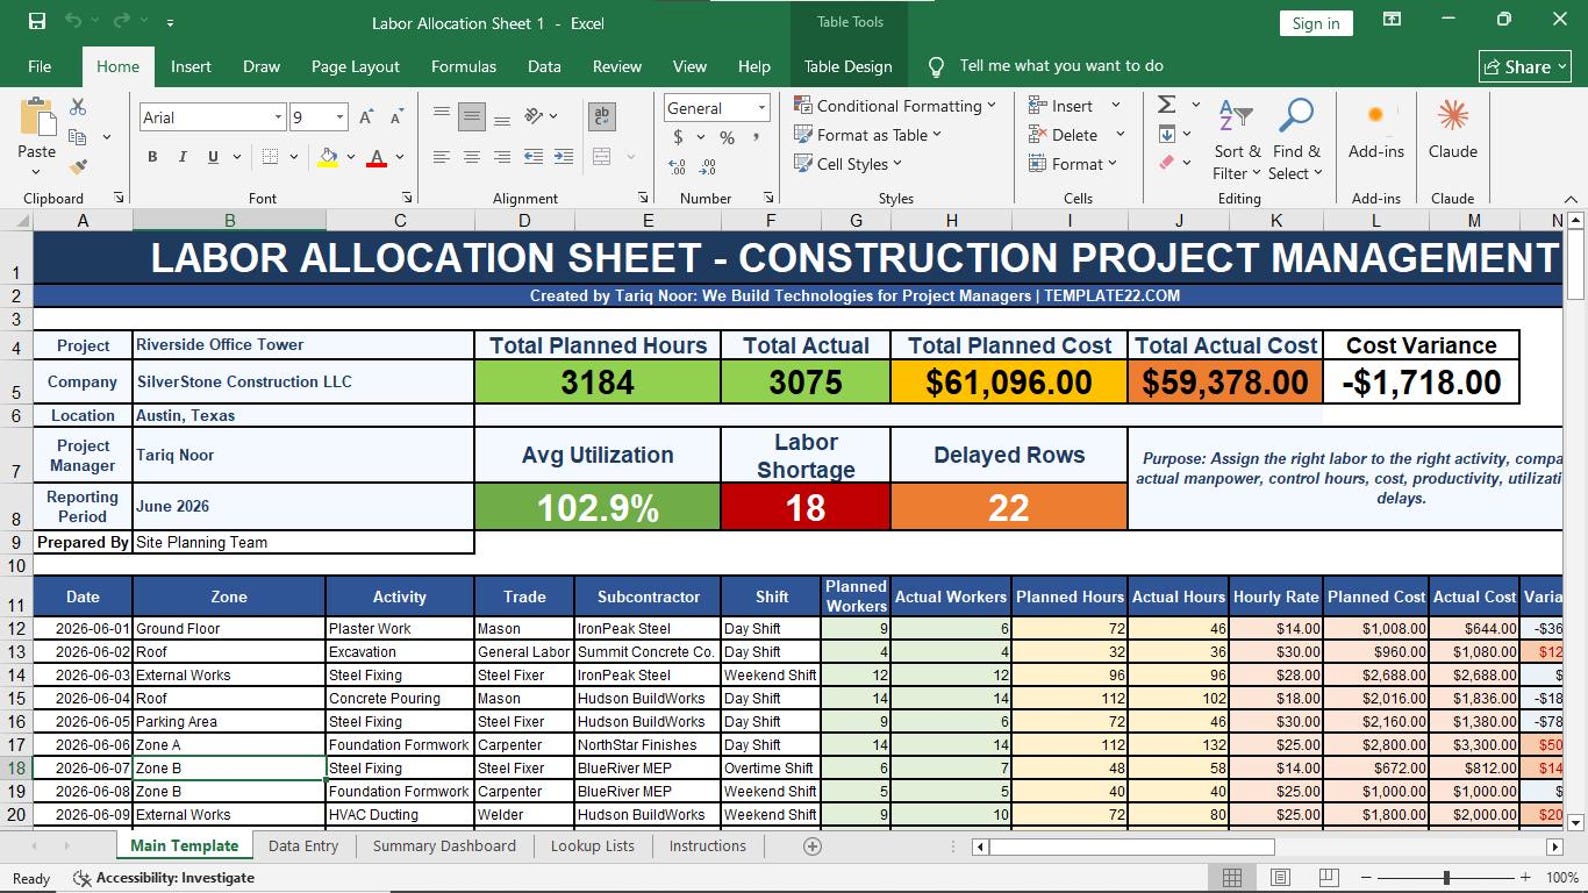The image size is (1588, 893).
Task: Apply the yellow Fill Color swatch
Action: click(x=327, y=157)
